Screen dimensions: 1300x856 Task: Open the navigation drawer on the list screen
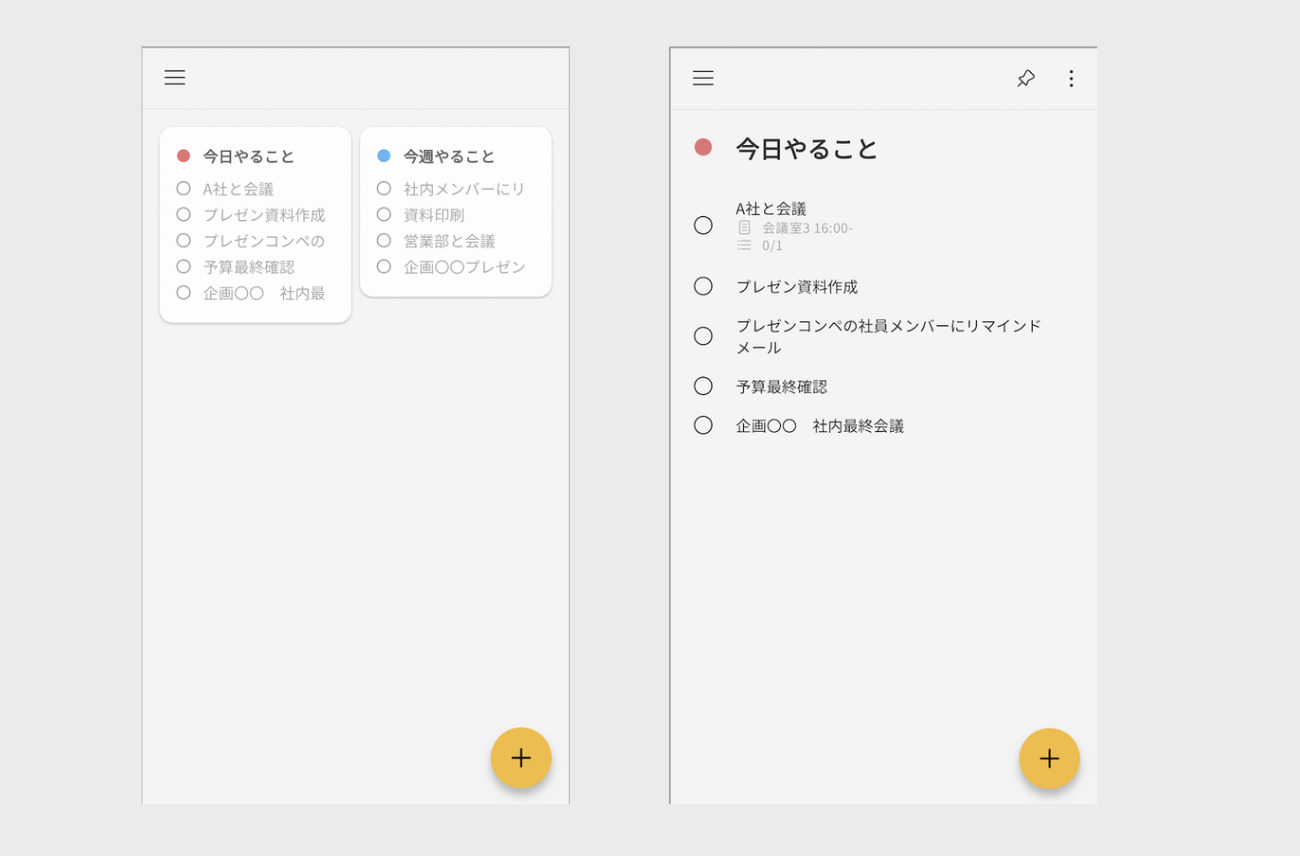175,77
